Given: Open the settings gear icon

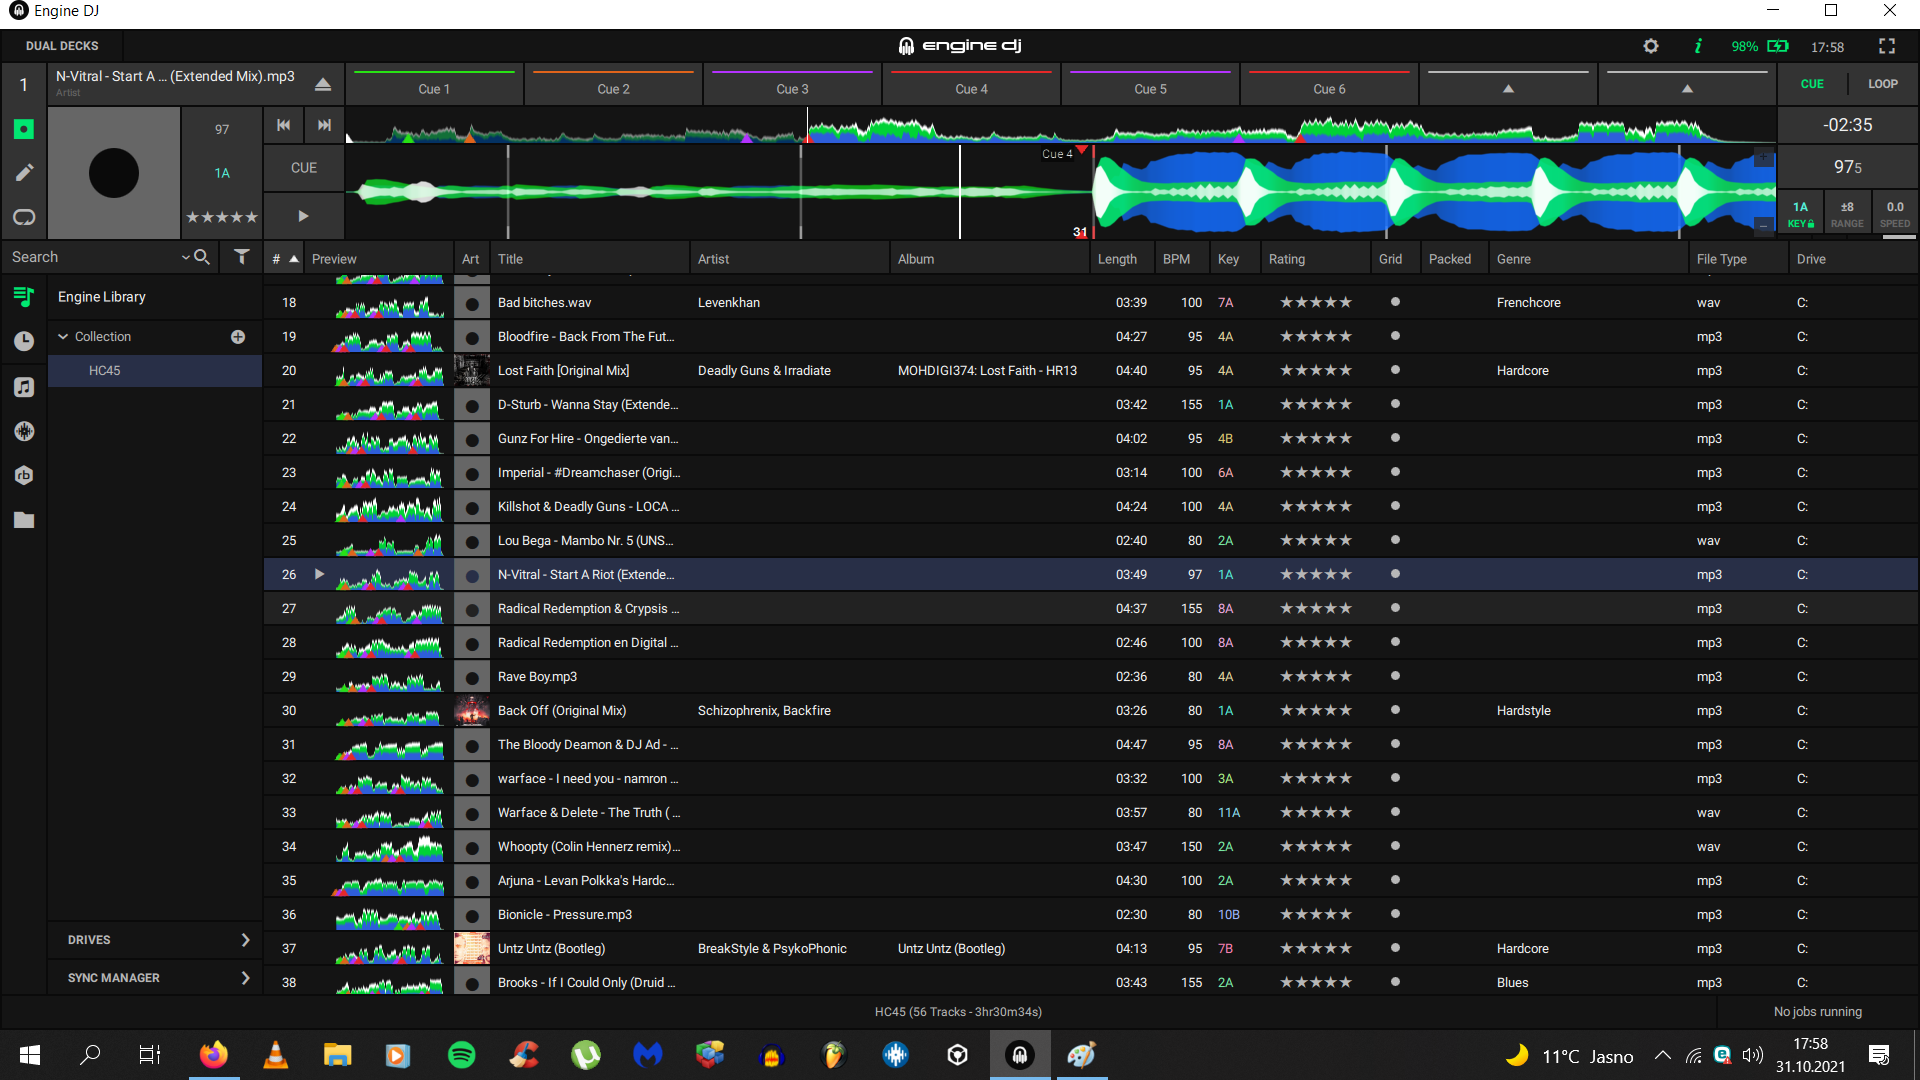Looking at the screenshot, I should [x=1651, y=46].
